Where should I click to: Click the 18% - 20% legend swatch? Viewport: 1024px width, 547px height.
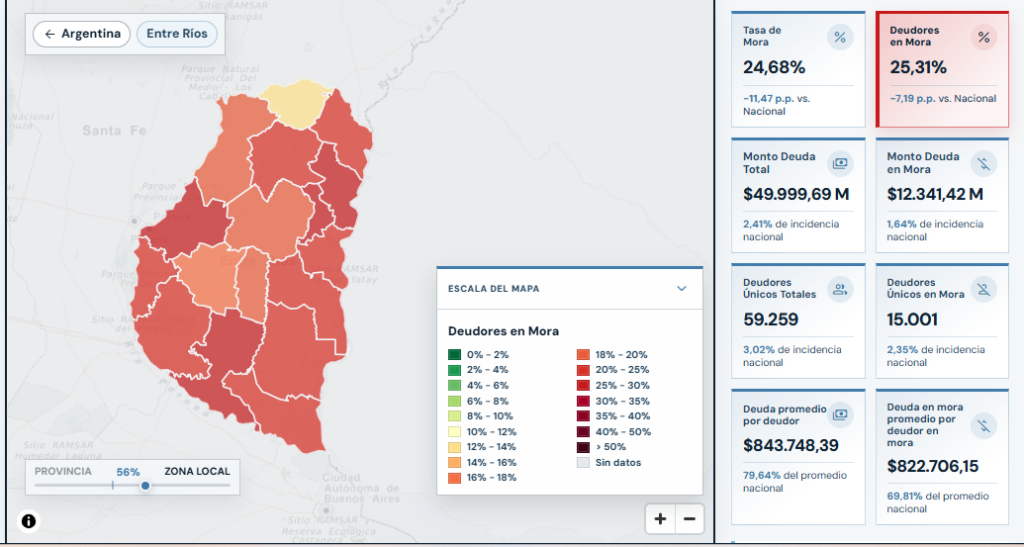pos(583,355)
